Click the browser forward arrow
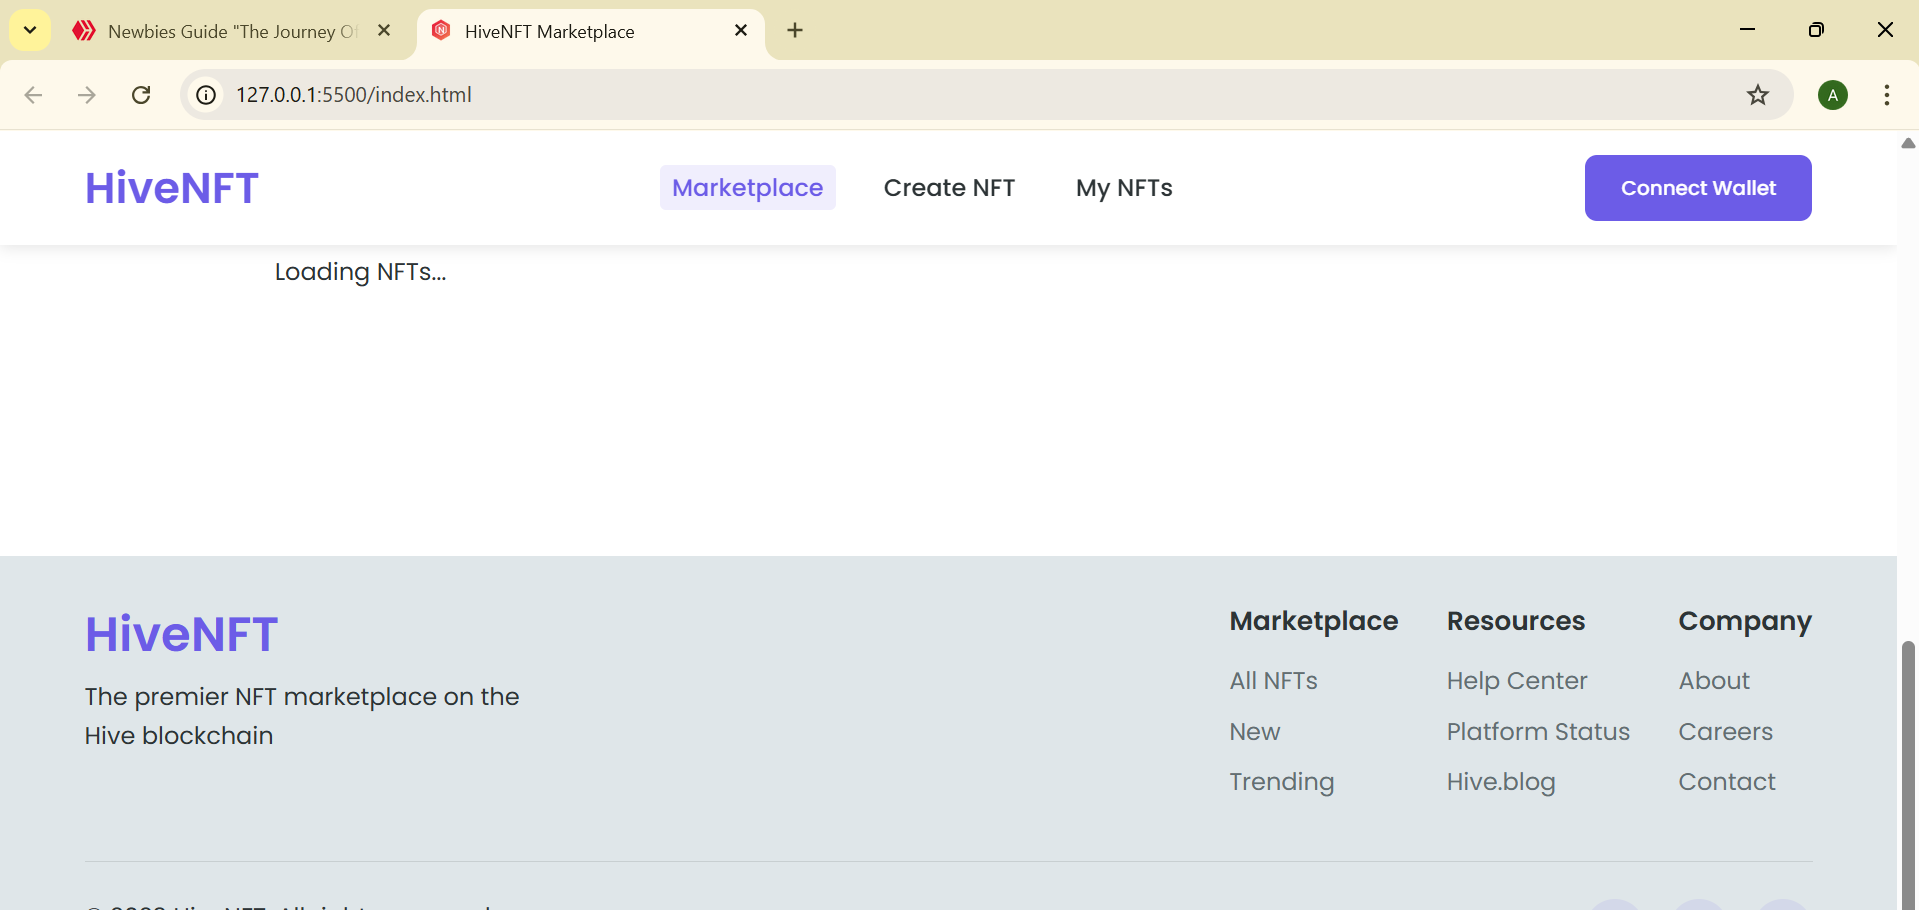Screen dimensions: 1919x910 pyautogui.click(x=87, y=95)
